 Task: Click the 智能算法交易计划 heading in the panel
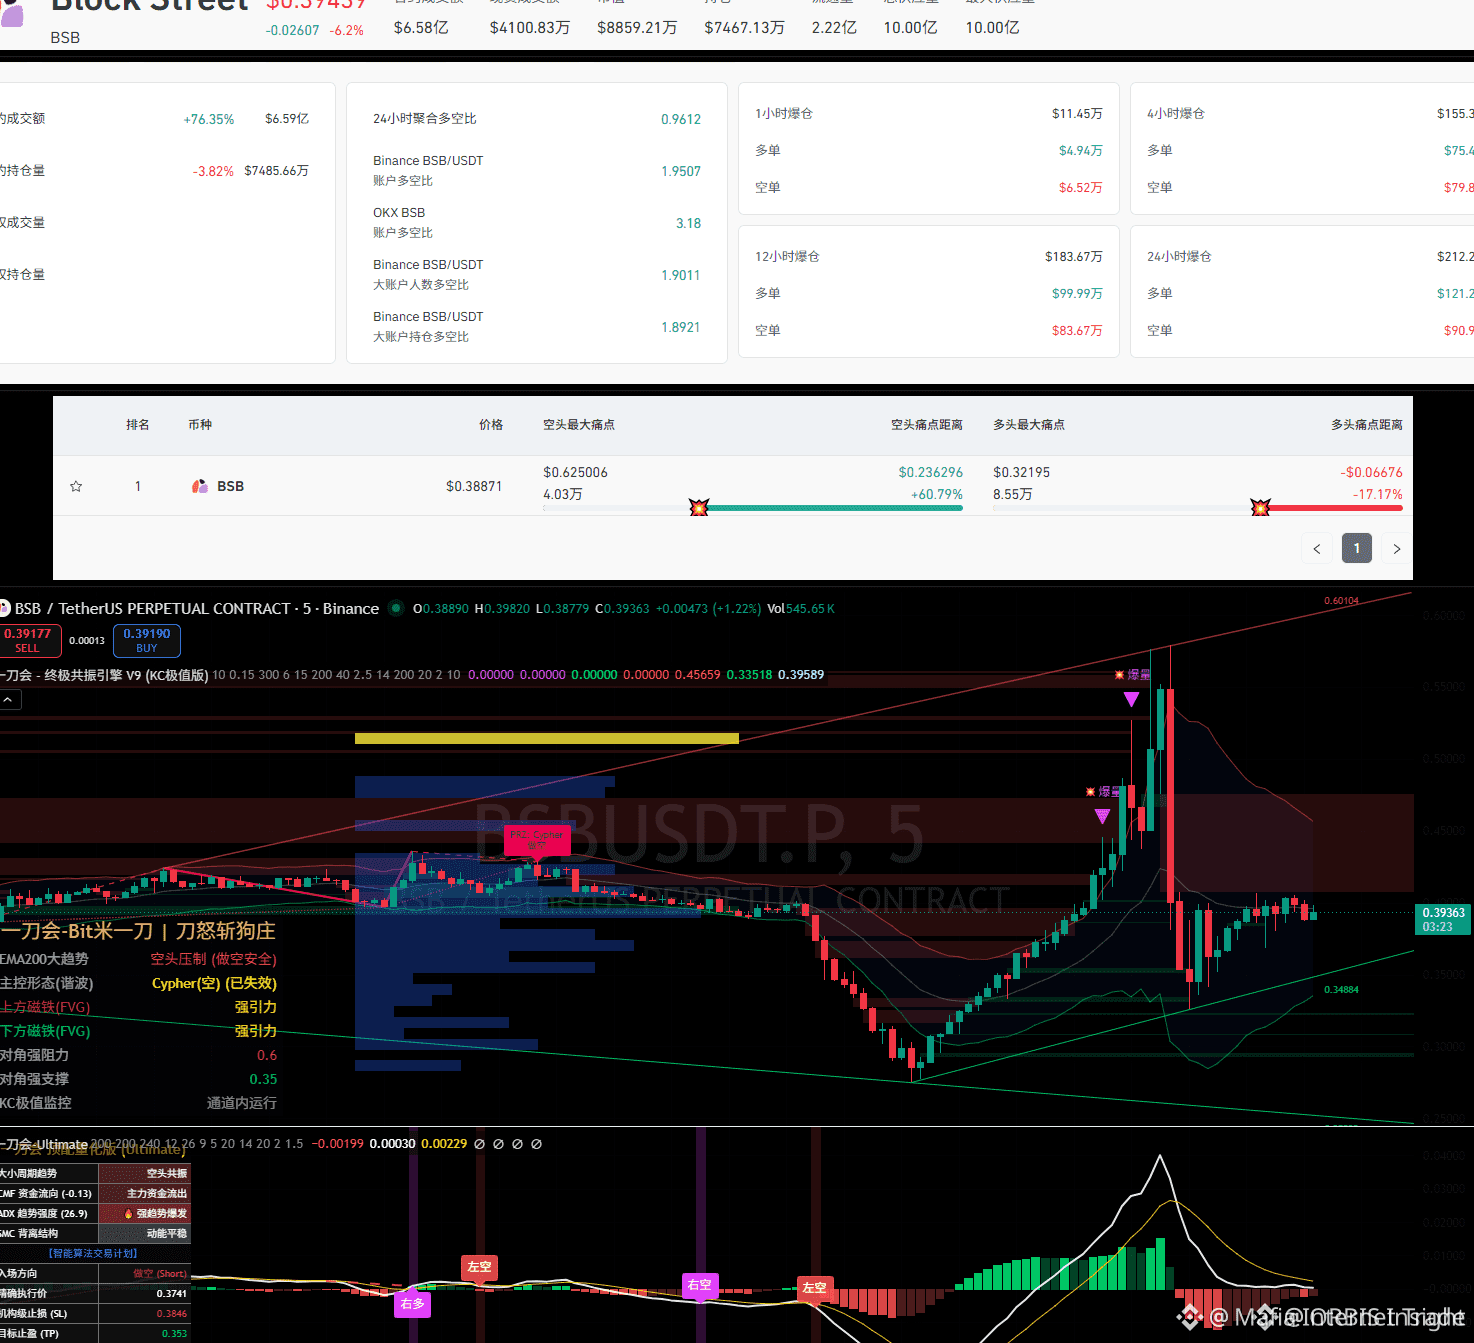93,1253
